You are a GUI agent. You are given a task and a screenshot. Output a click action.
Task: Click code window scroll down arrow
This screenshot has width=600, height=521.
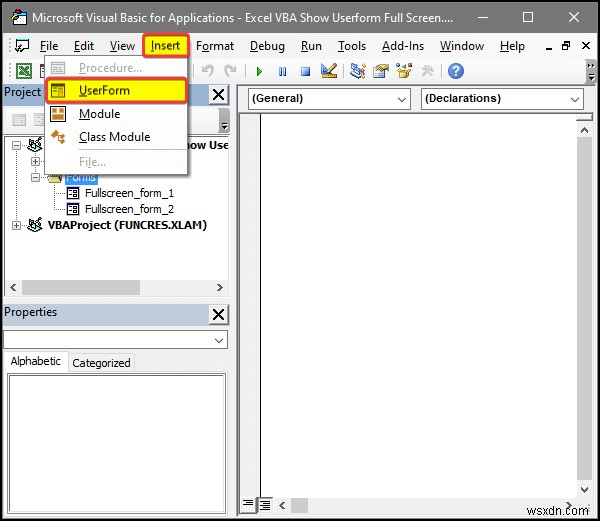tap(584, 489)
